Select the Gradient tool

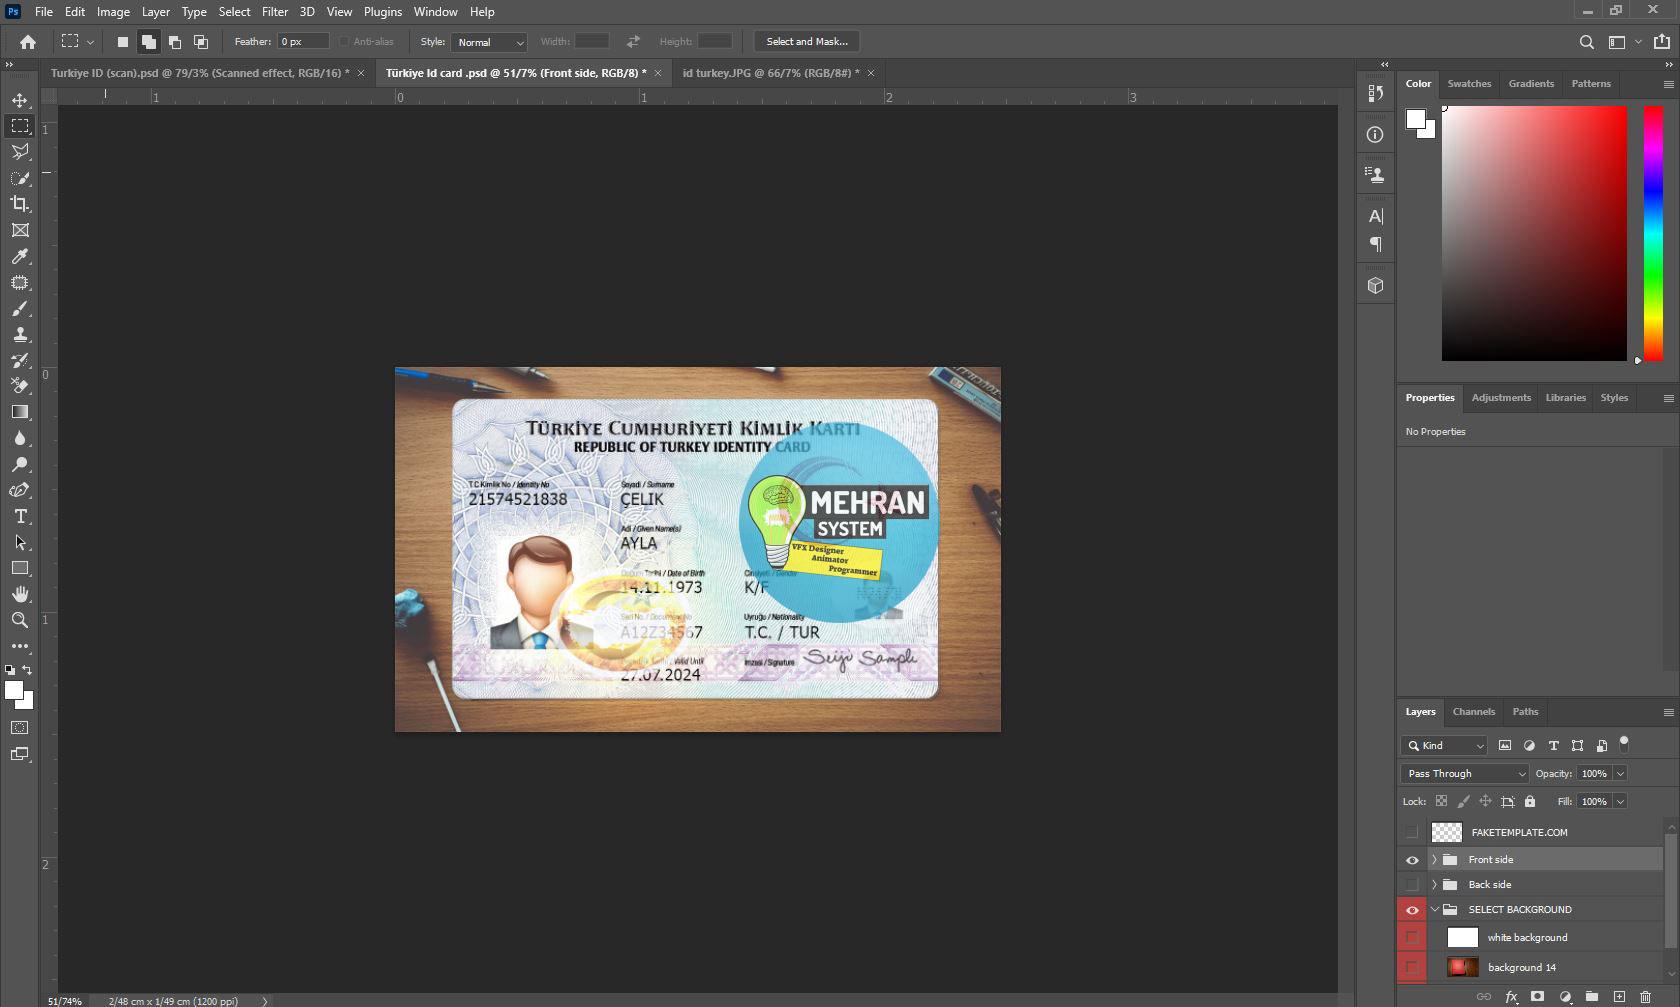coord(20,412)
